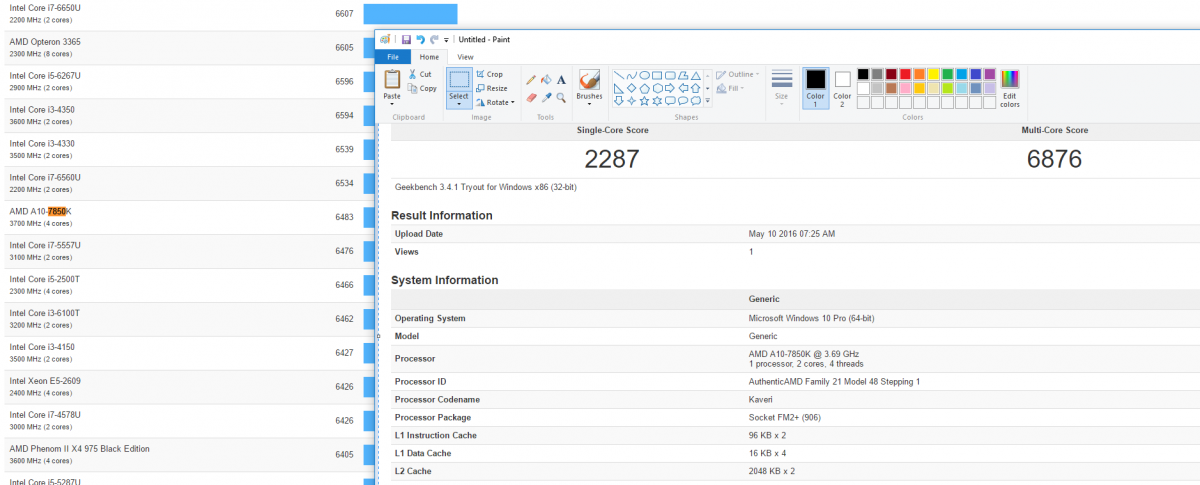Click AMD Phenom II X4 975 Black Edition entry

(x=80, y=449)
